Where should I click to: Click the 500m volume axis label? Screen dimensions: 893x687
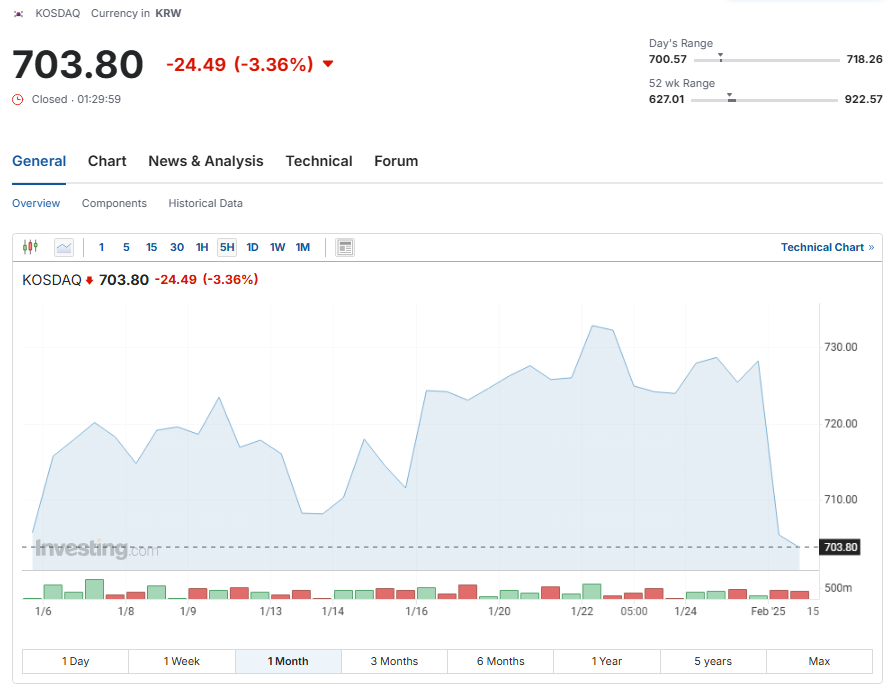click(x=838, y=588)
